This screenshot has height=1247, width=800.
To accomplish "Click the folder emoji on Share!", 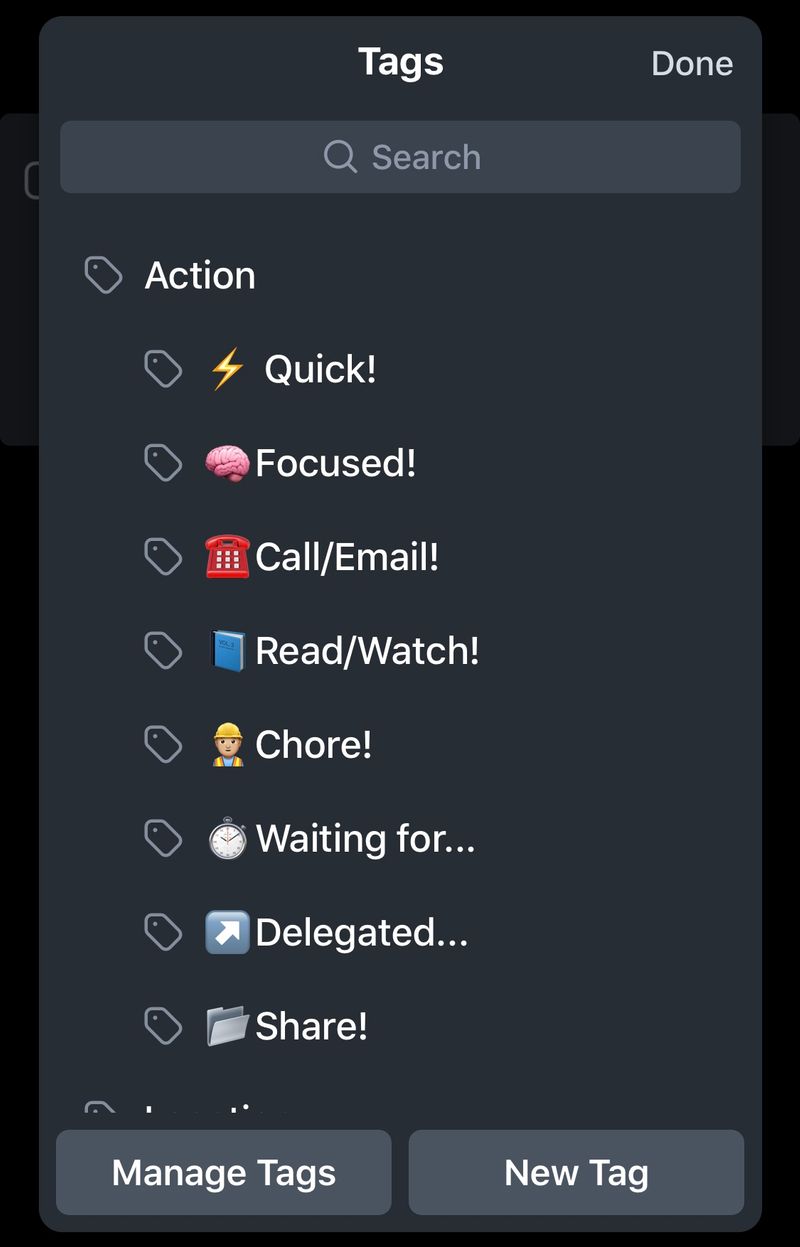I will (x=227, y=1026).
